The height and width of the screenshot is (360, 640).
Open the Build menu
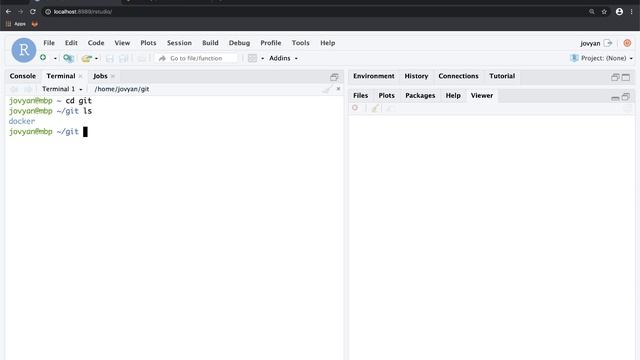(x=210, y=43)
